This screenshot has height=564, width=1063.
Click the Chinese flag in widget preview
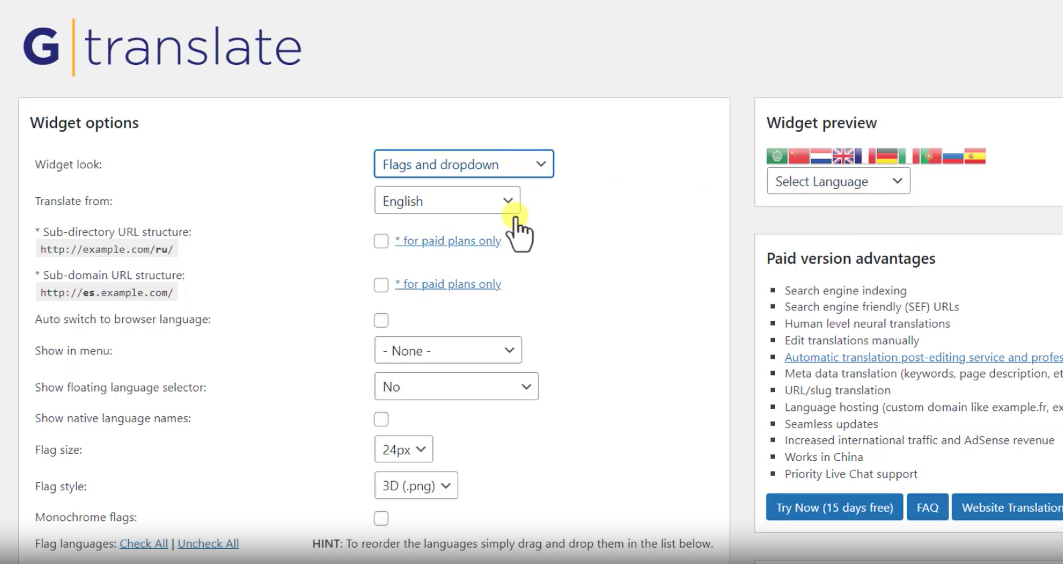coord(799,156)
